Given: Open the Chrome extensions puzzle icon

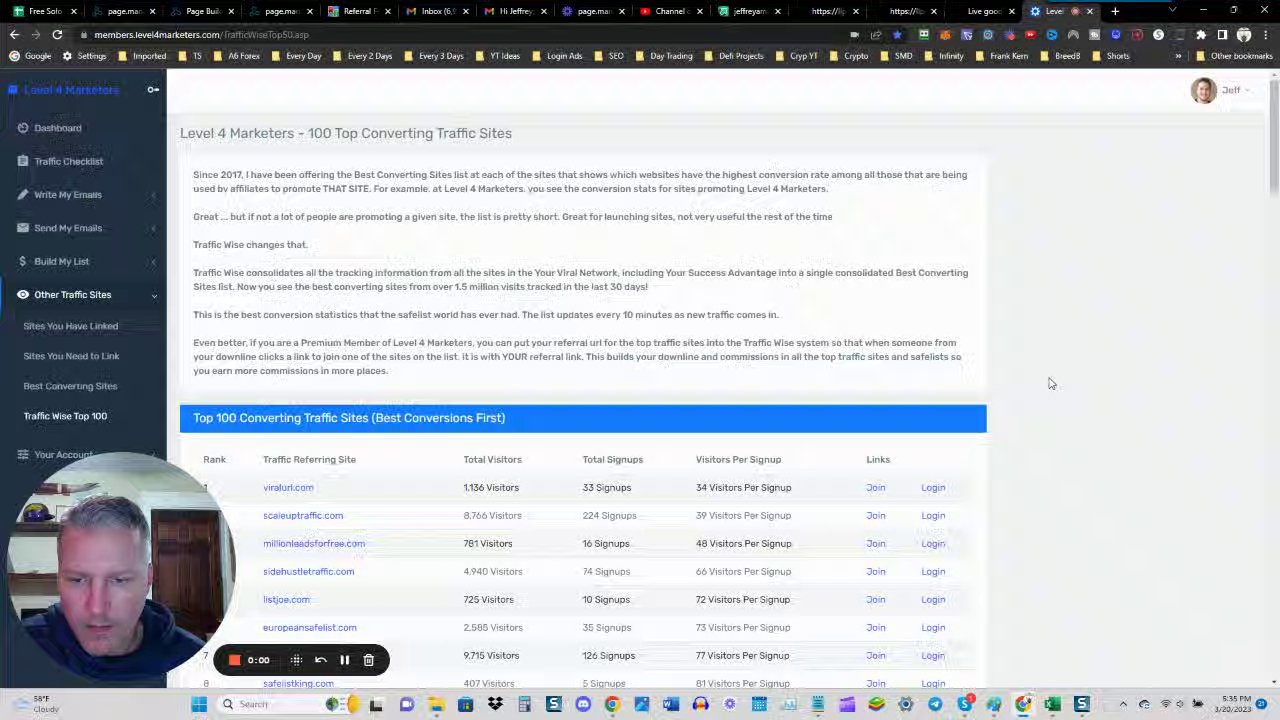Looking at the screenshot, I should point(1201,35).
